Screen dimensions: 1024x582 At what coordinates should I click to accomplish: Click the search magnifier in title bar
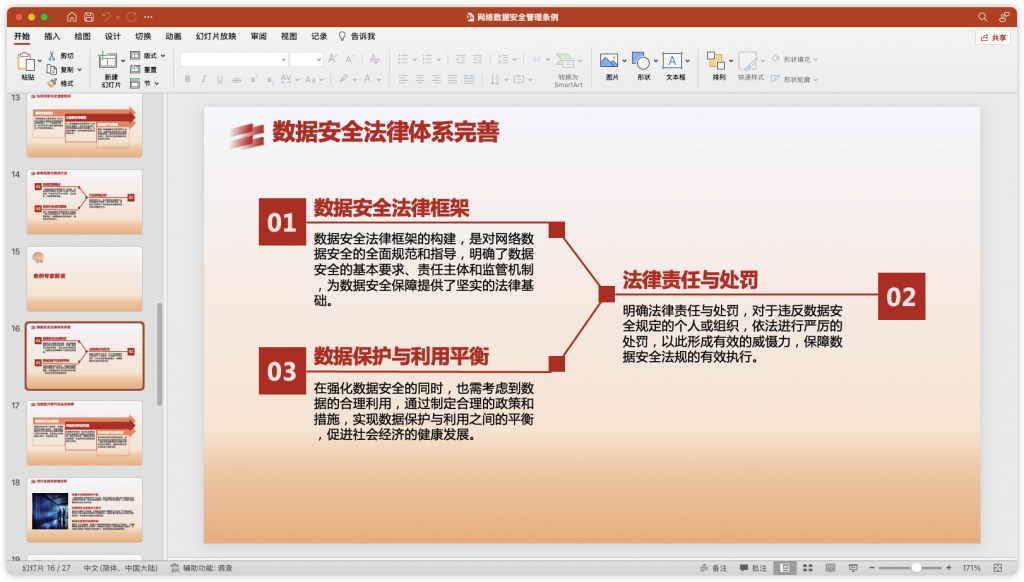[x=982, y=17]
